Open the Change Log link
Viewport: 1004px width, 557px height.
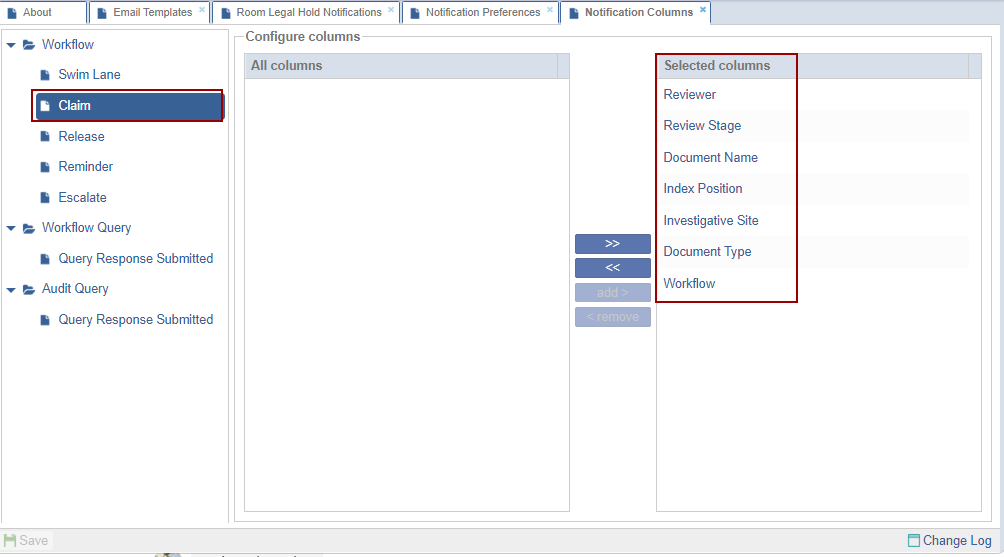[x=956, y=540]
